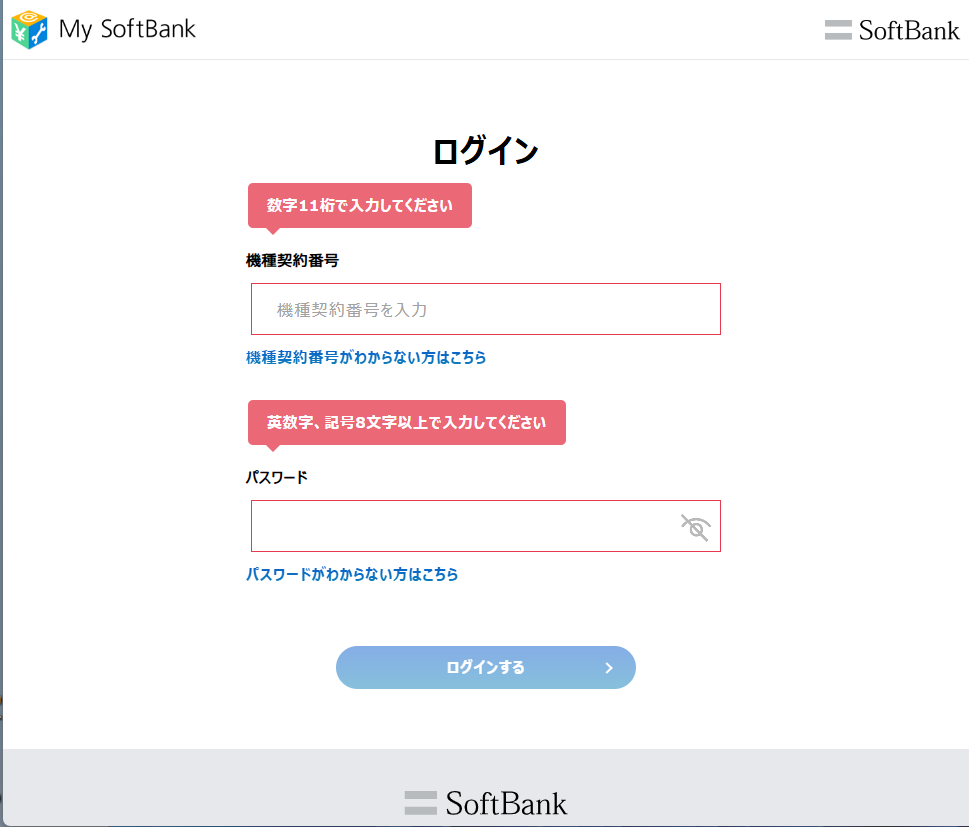This screenshot has height=827, width=969.
Task: Click the 機種契約番号 field label
Action: click(292, 260)
